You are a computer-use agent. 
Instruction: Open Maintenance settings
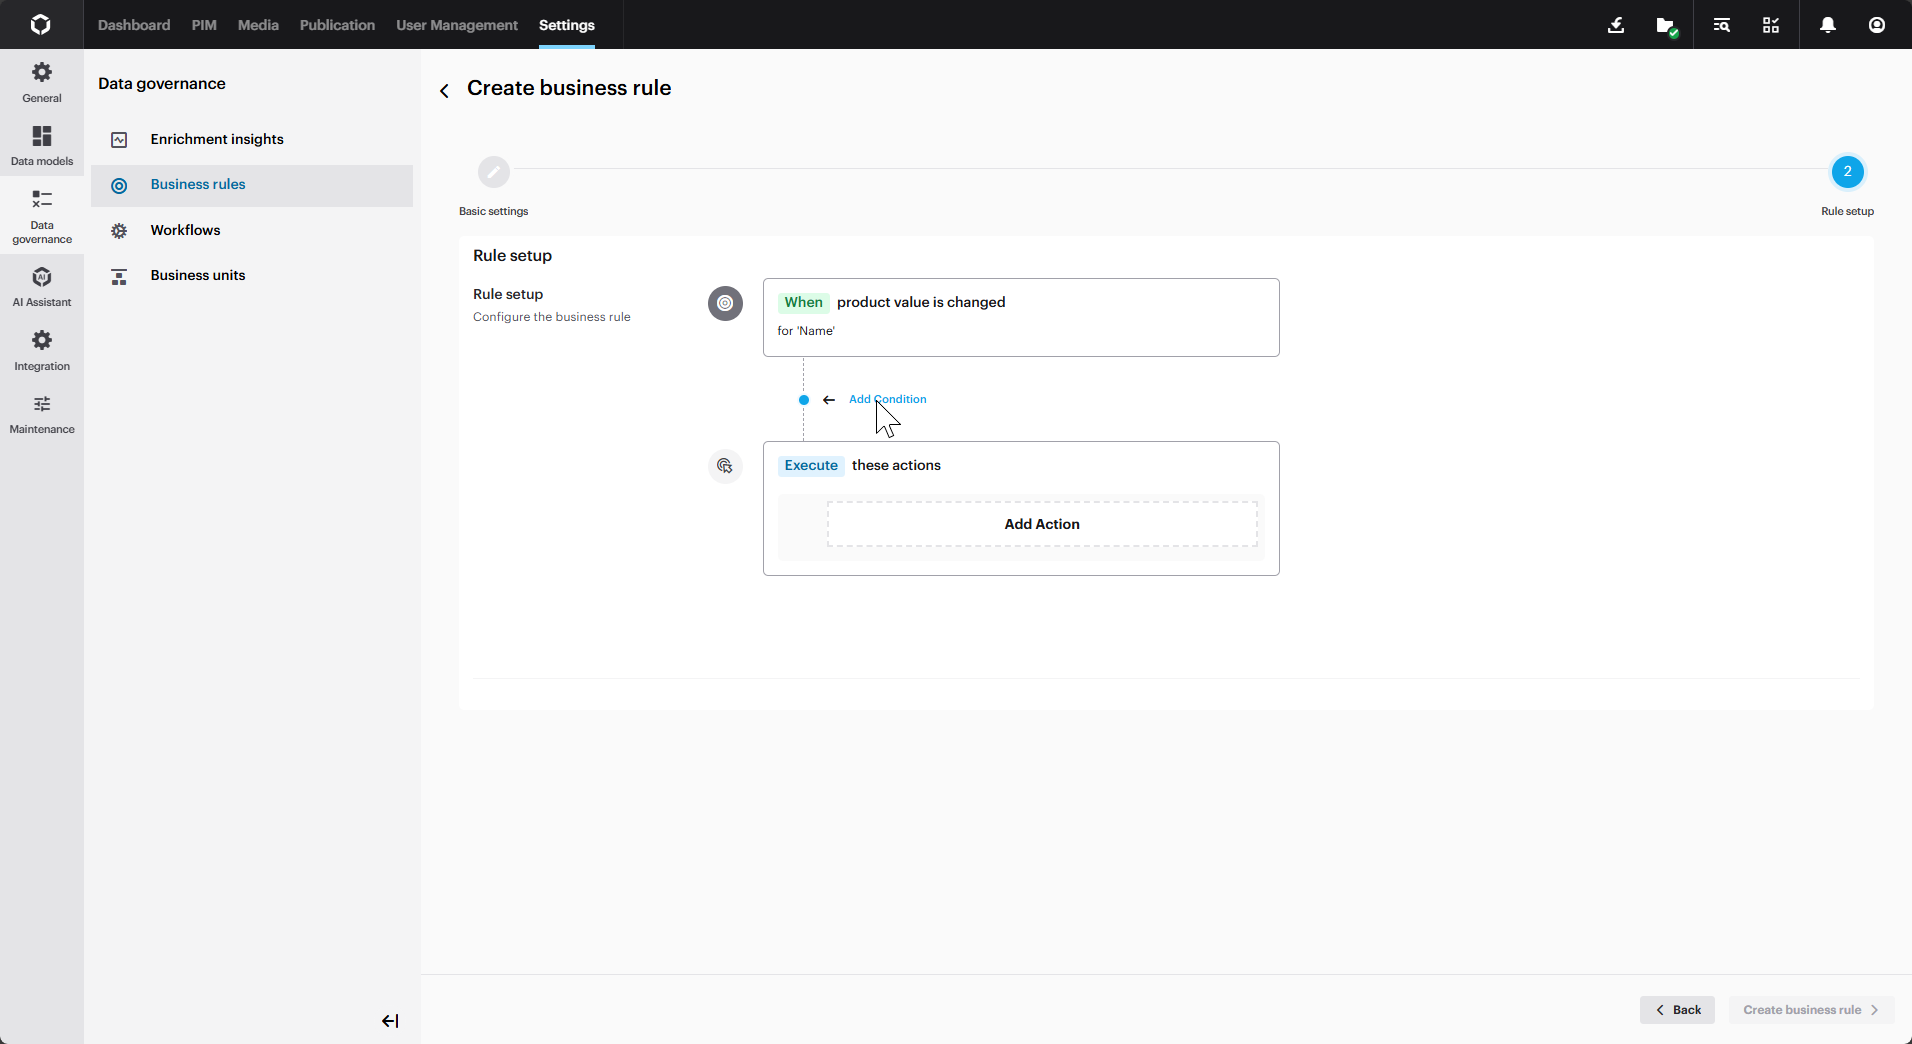click(40, 414)
